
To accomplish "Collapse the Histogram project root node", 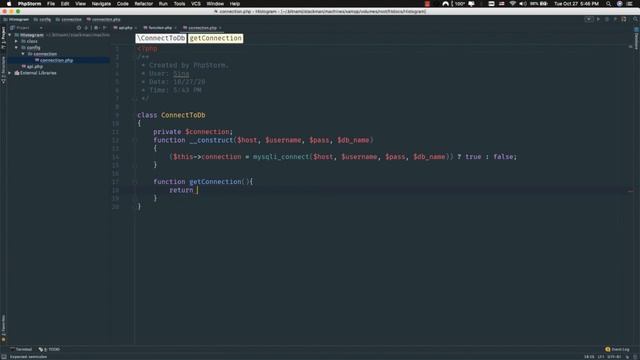I will pos(10,35).
